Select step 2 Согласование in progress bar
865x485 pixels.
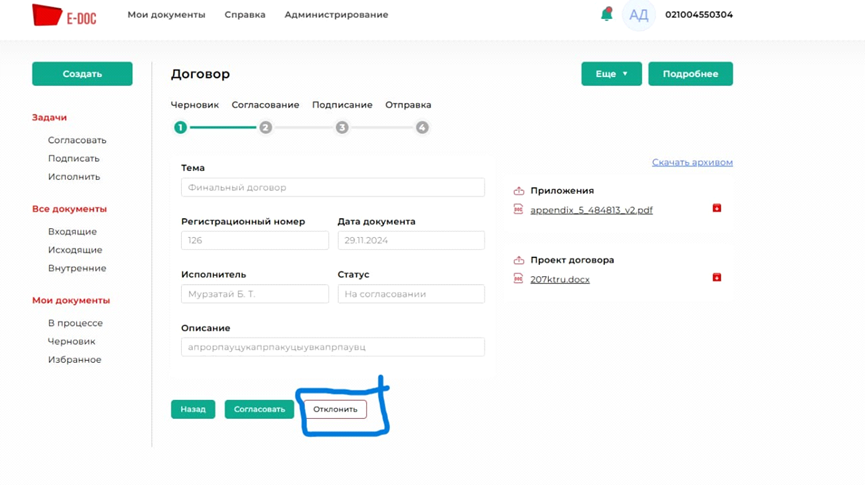pos(265,128)
